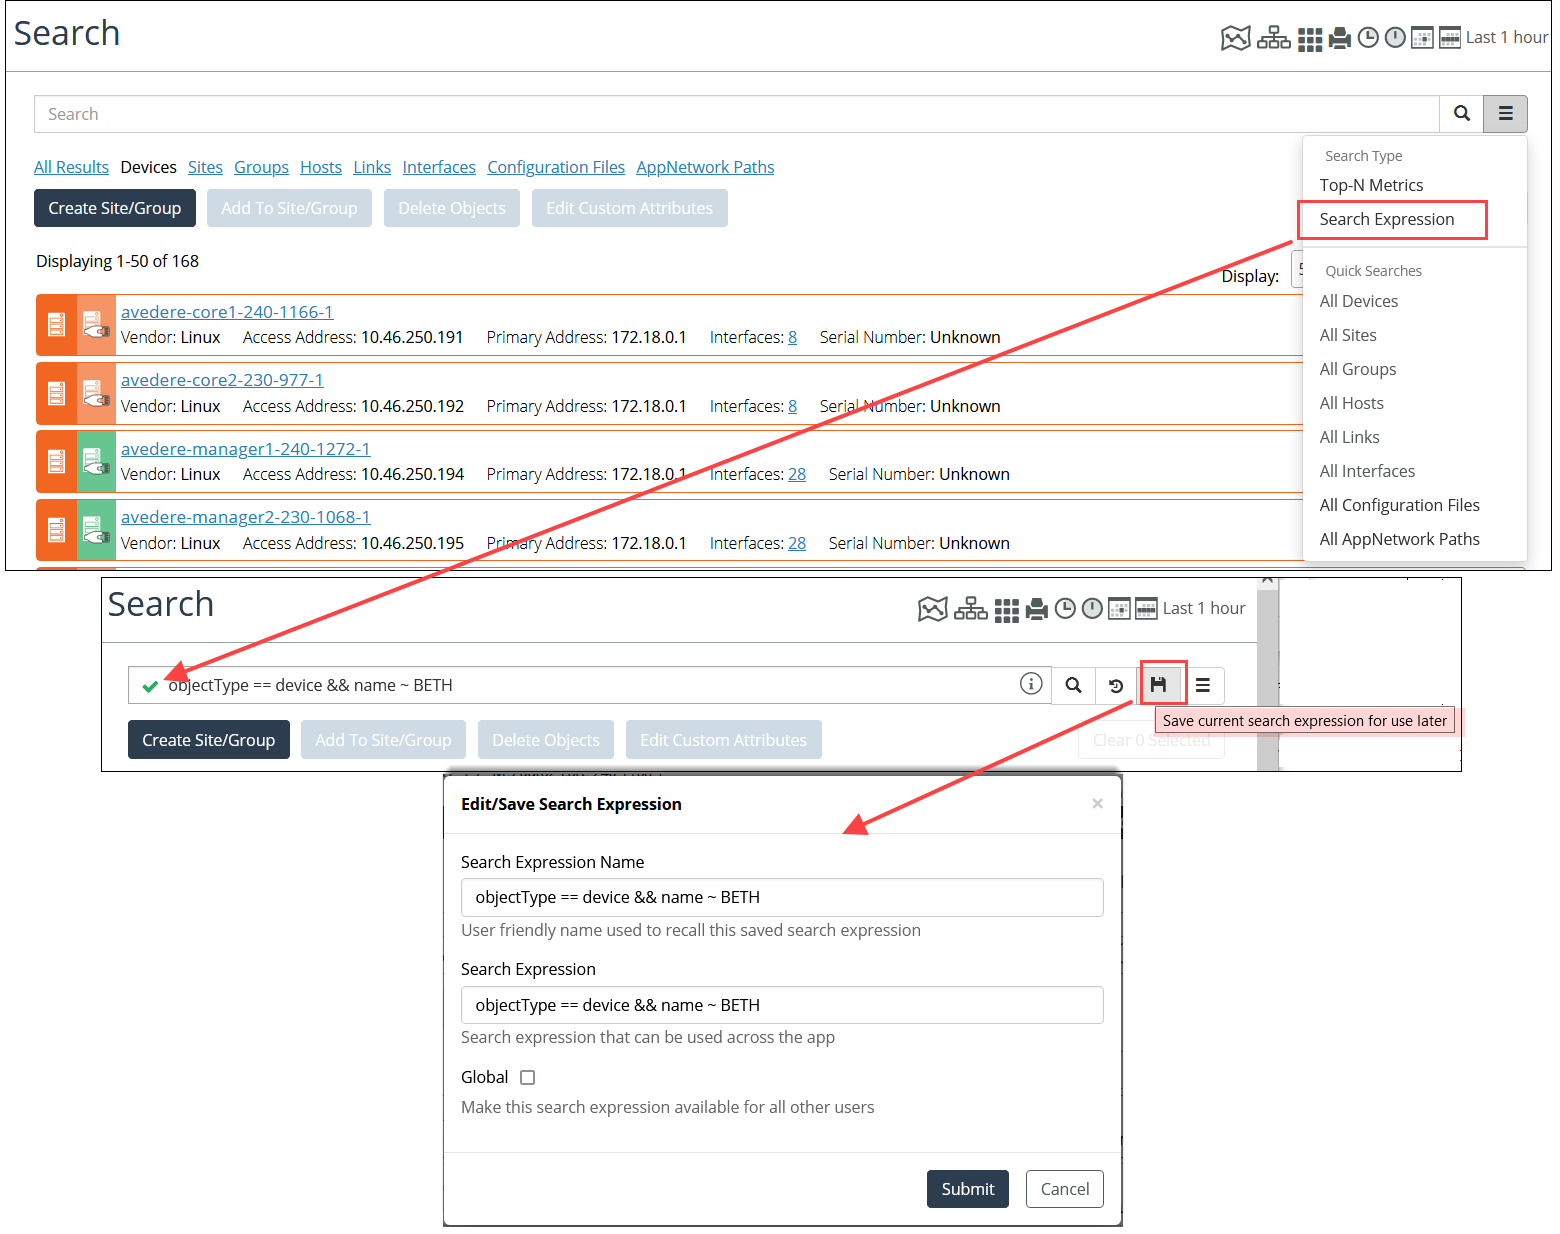Click the info icon inside the expression field
Viewport: 1560px width, 1234px height.
tap(1030, 684)
